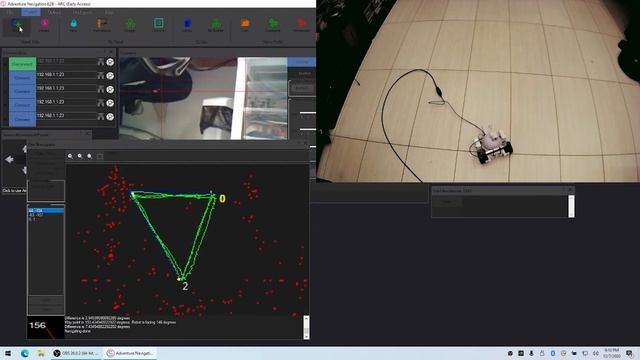The width and height of the screenshot is (640, 360).
Task: Click the Bluetooth tray icon
Action: pyautogui.click(x=553, y=353)
